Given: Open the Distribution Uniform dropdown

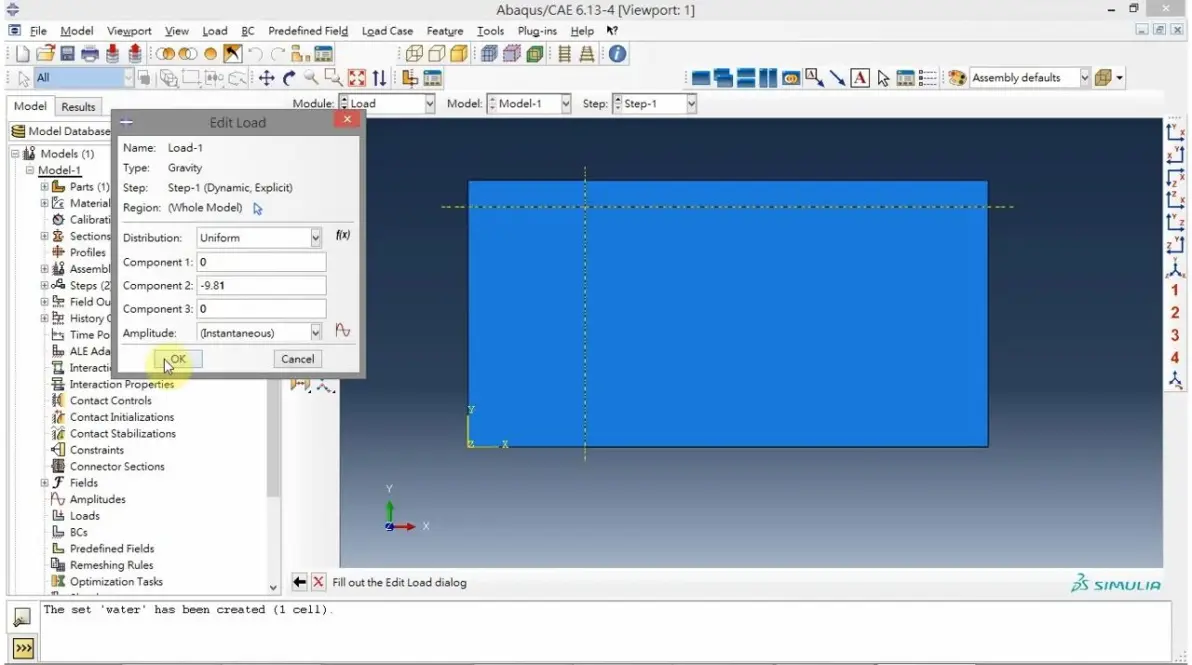Looking at the screenshot, I should 315,238.
